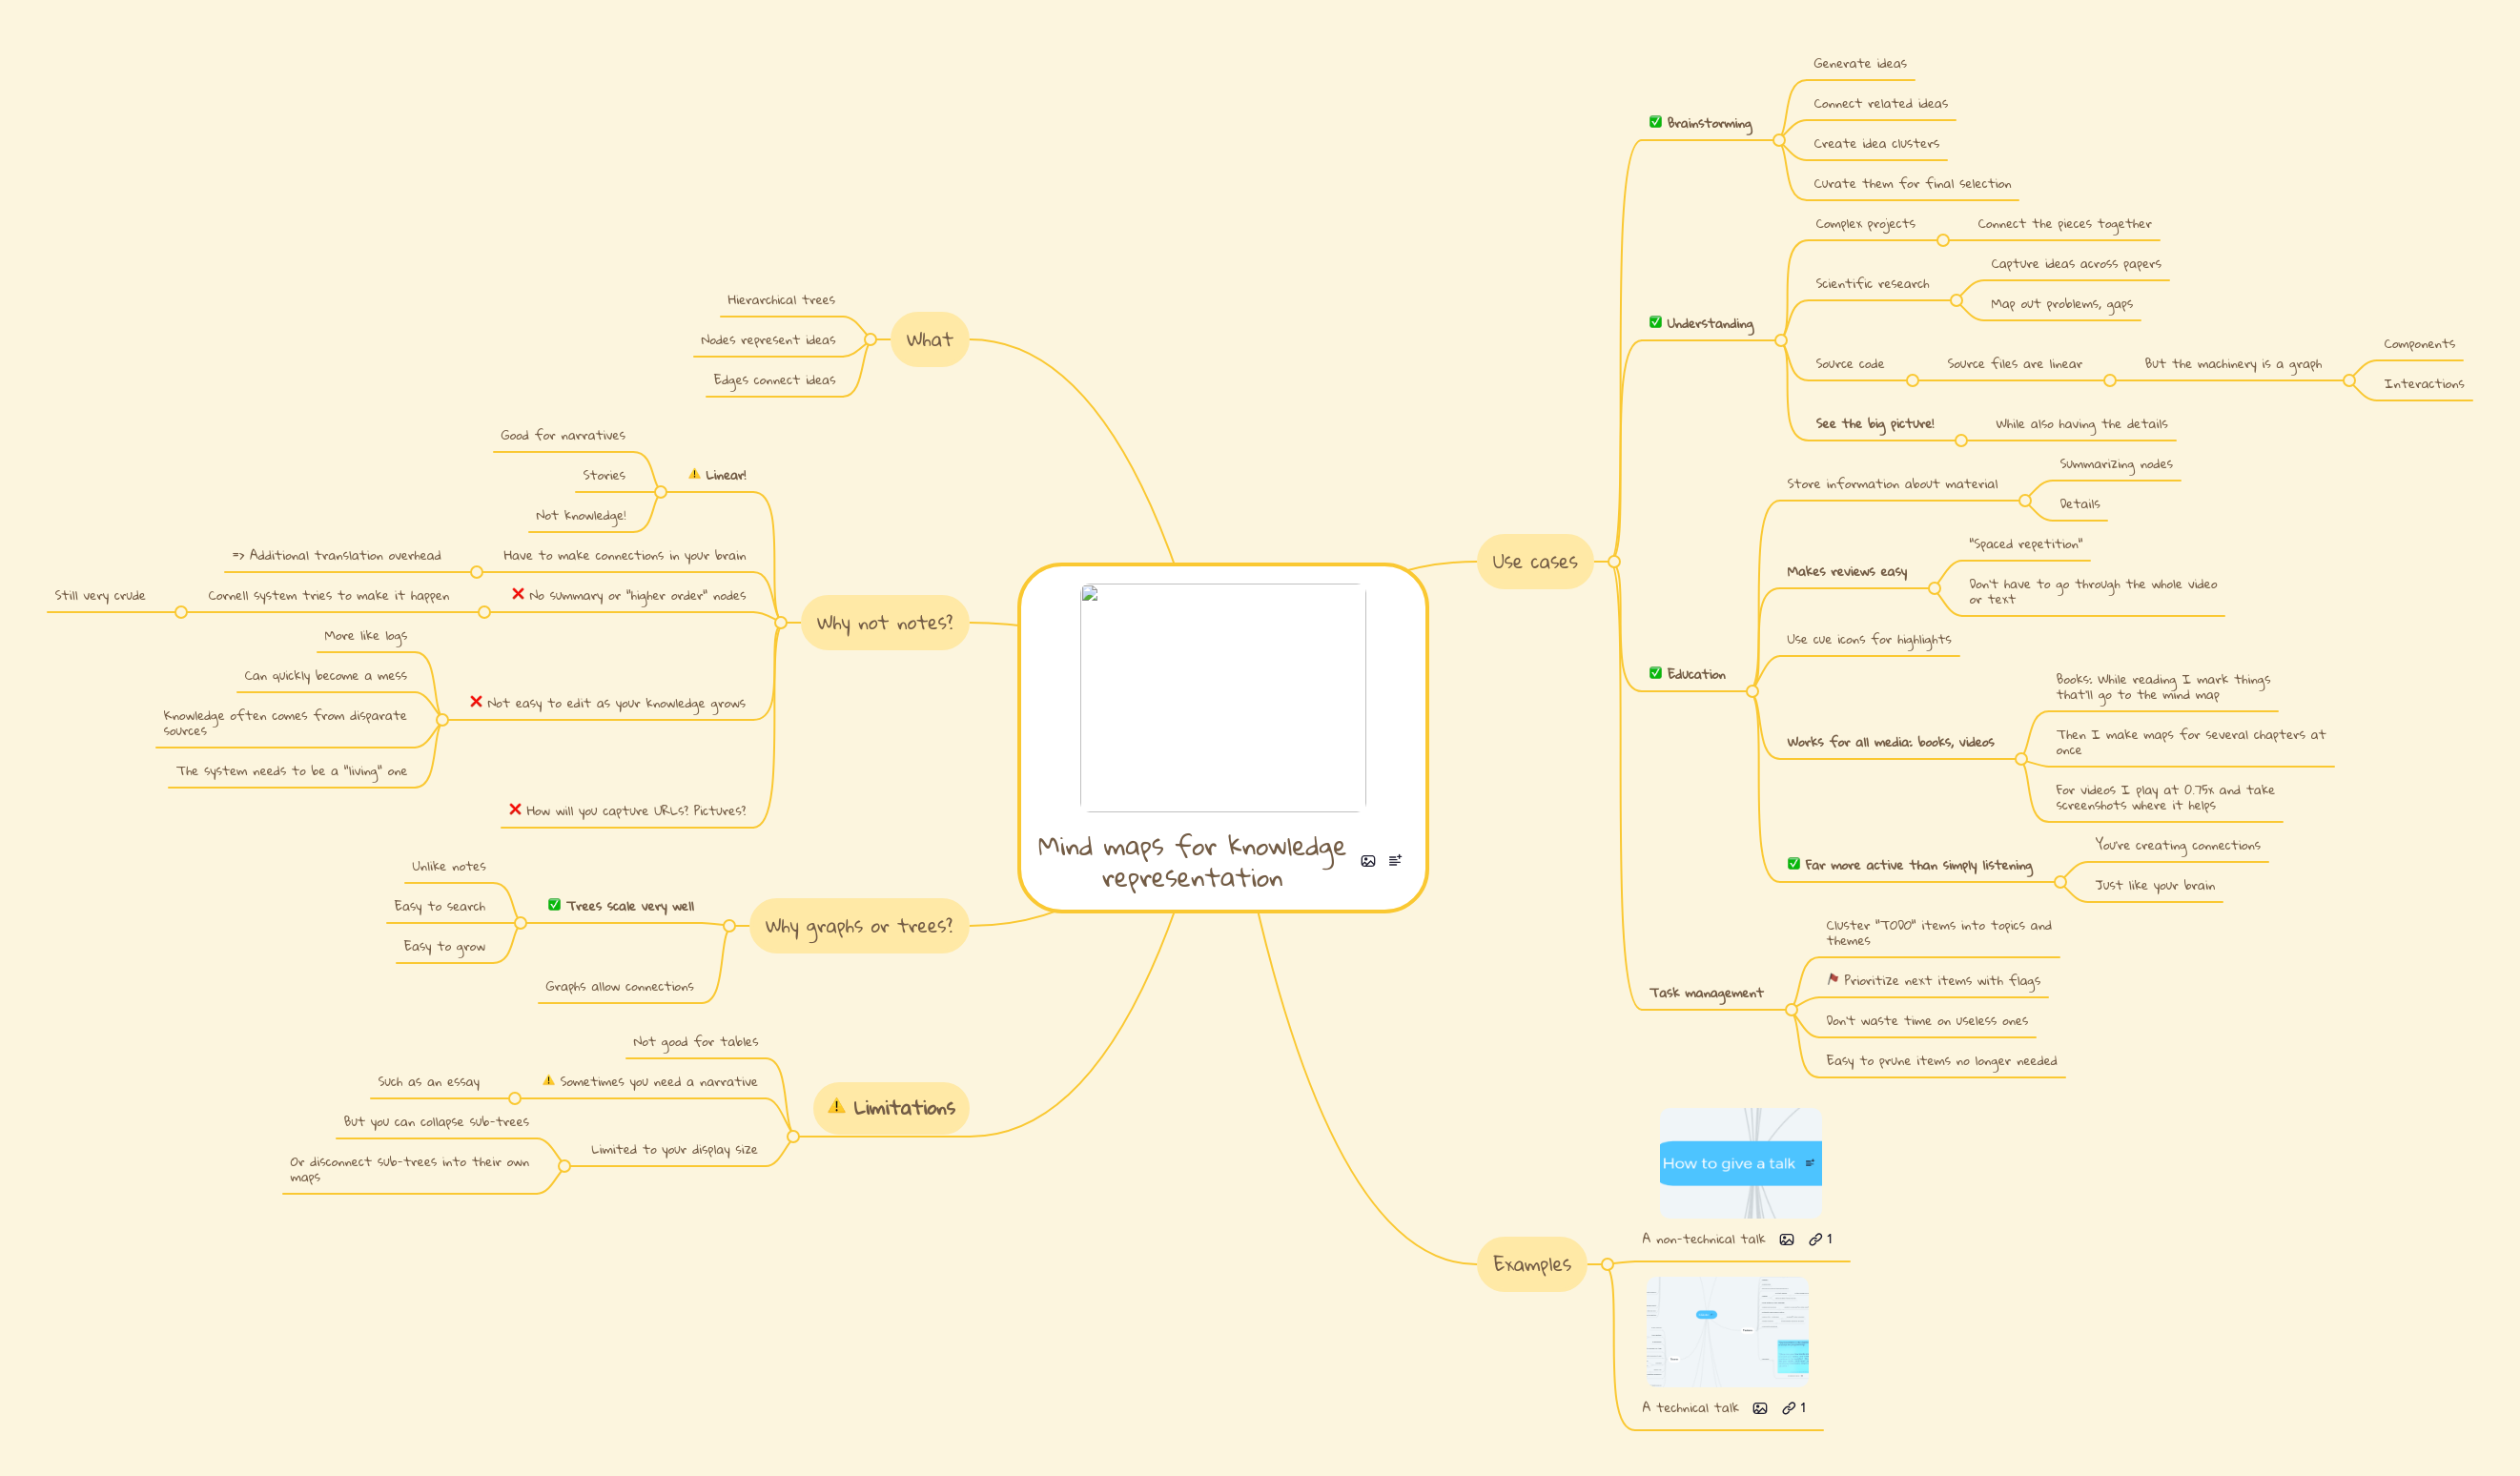Click the image icon beside "A non-technical talk"

1787,1238
